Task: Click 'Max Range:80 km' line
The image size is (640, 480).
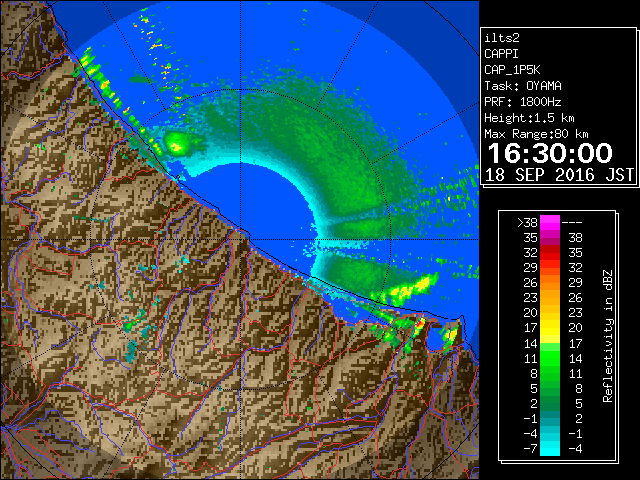Action: tap(536, 134)
